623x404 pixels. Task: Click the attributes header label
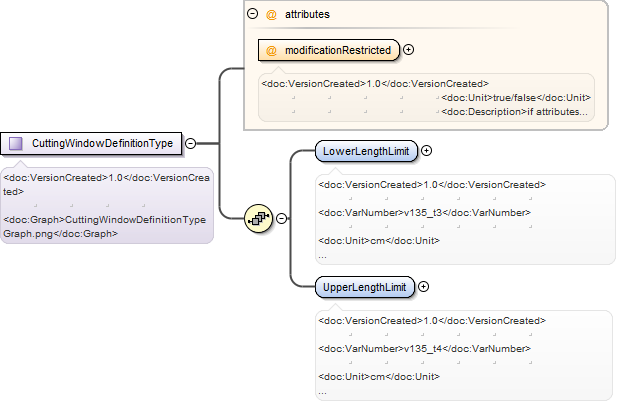(x=307, y=14)
